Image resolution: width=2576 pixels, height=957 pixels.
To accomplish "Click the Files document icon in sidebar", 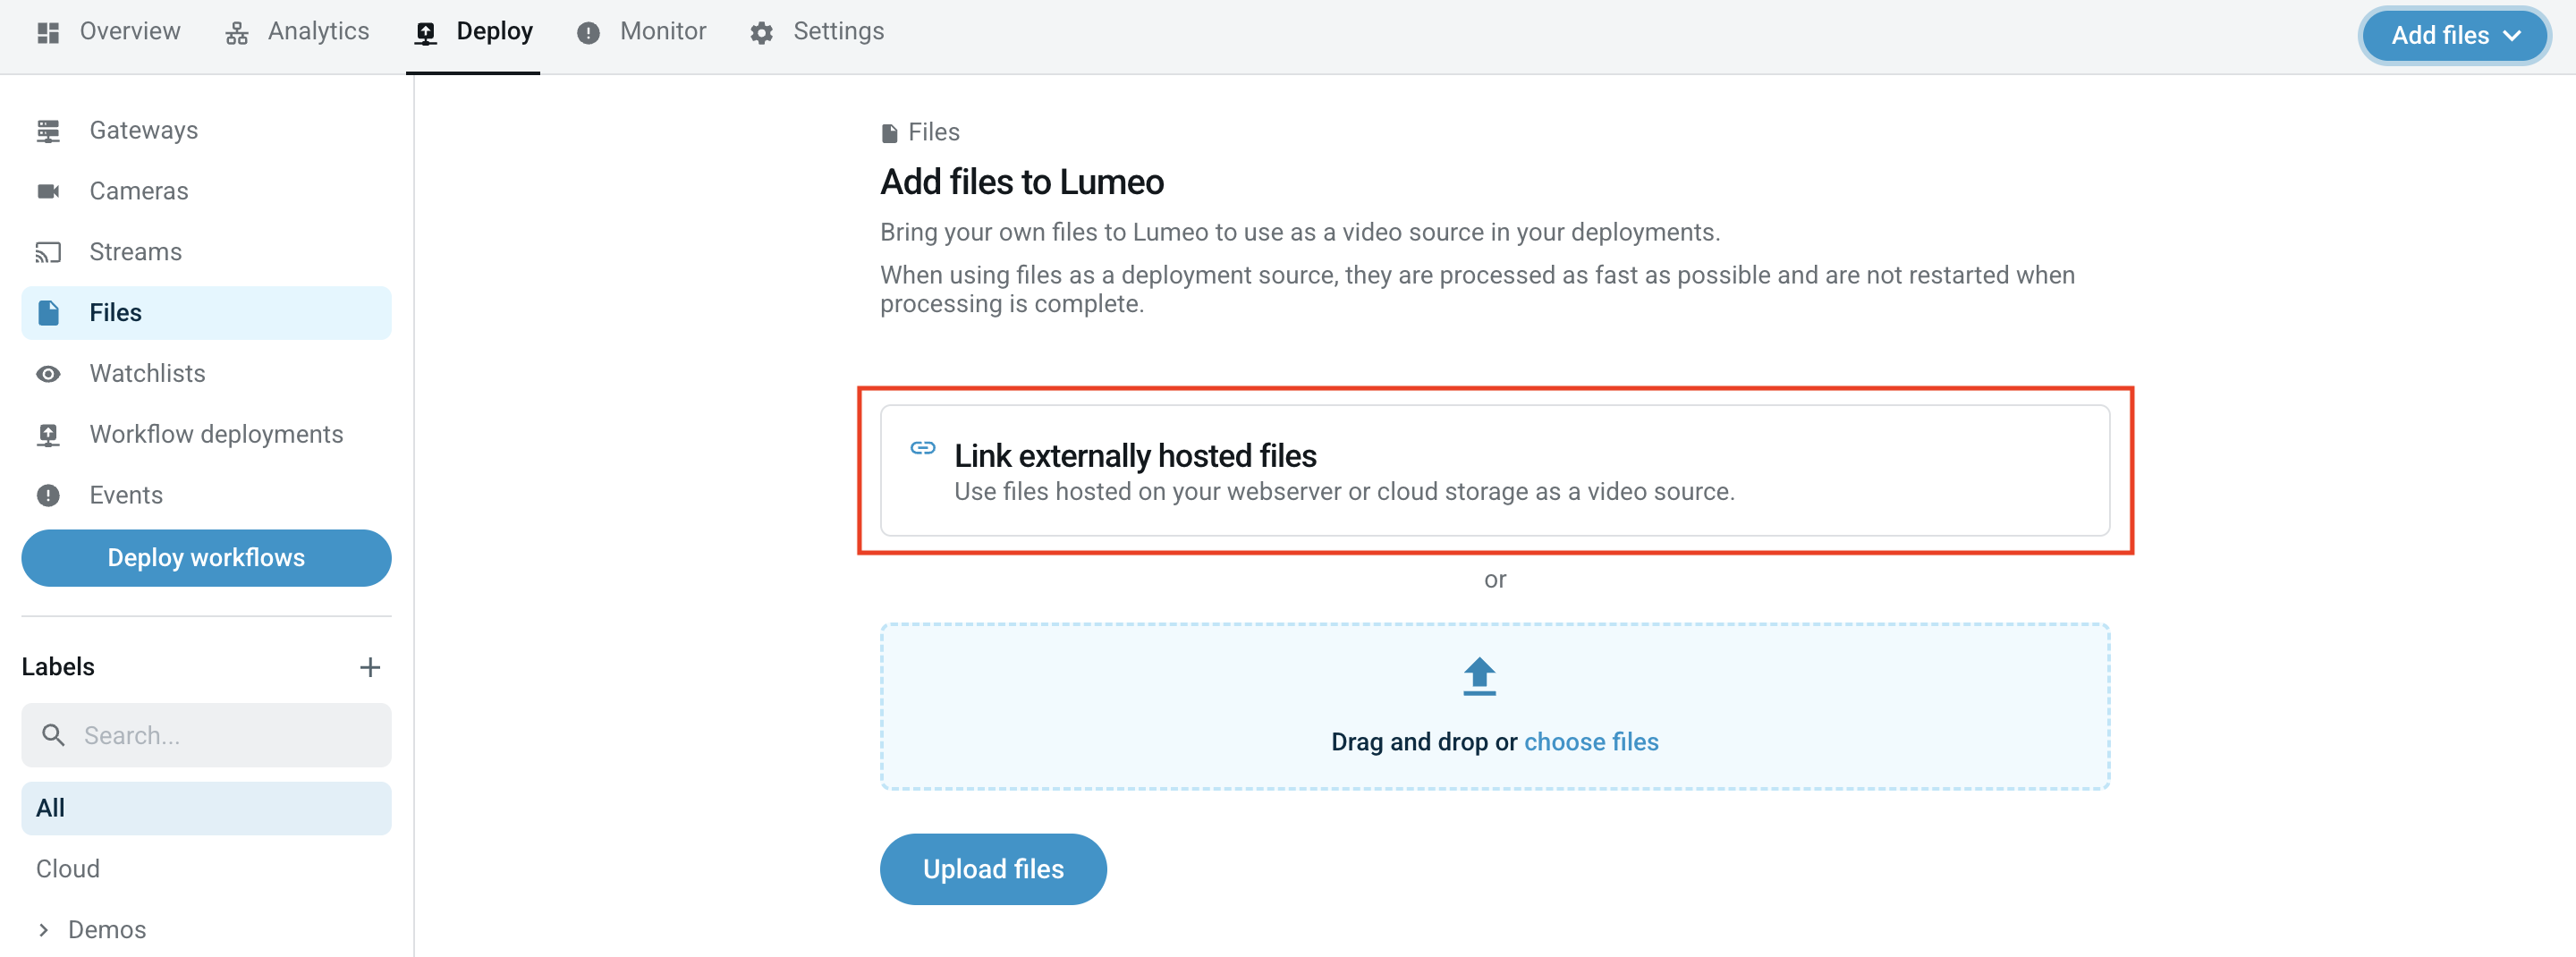I will tap(48, 313).
